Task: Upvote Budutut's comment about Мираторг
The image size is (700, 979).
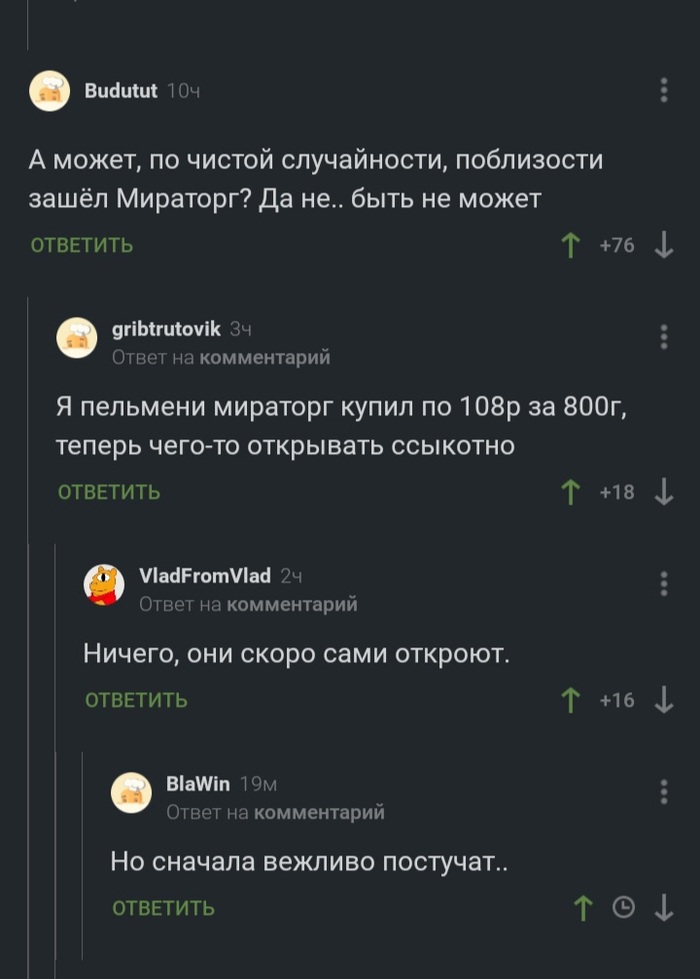Action: point(571,246)
